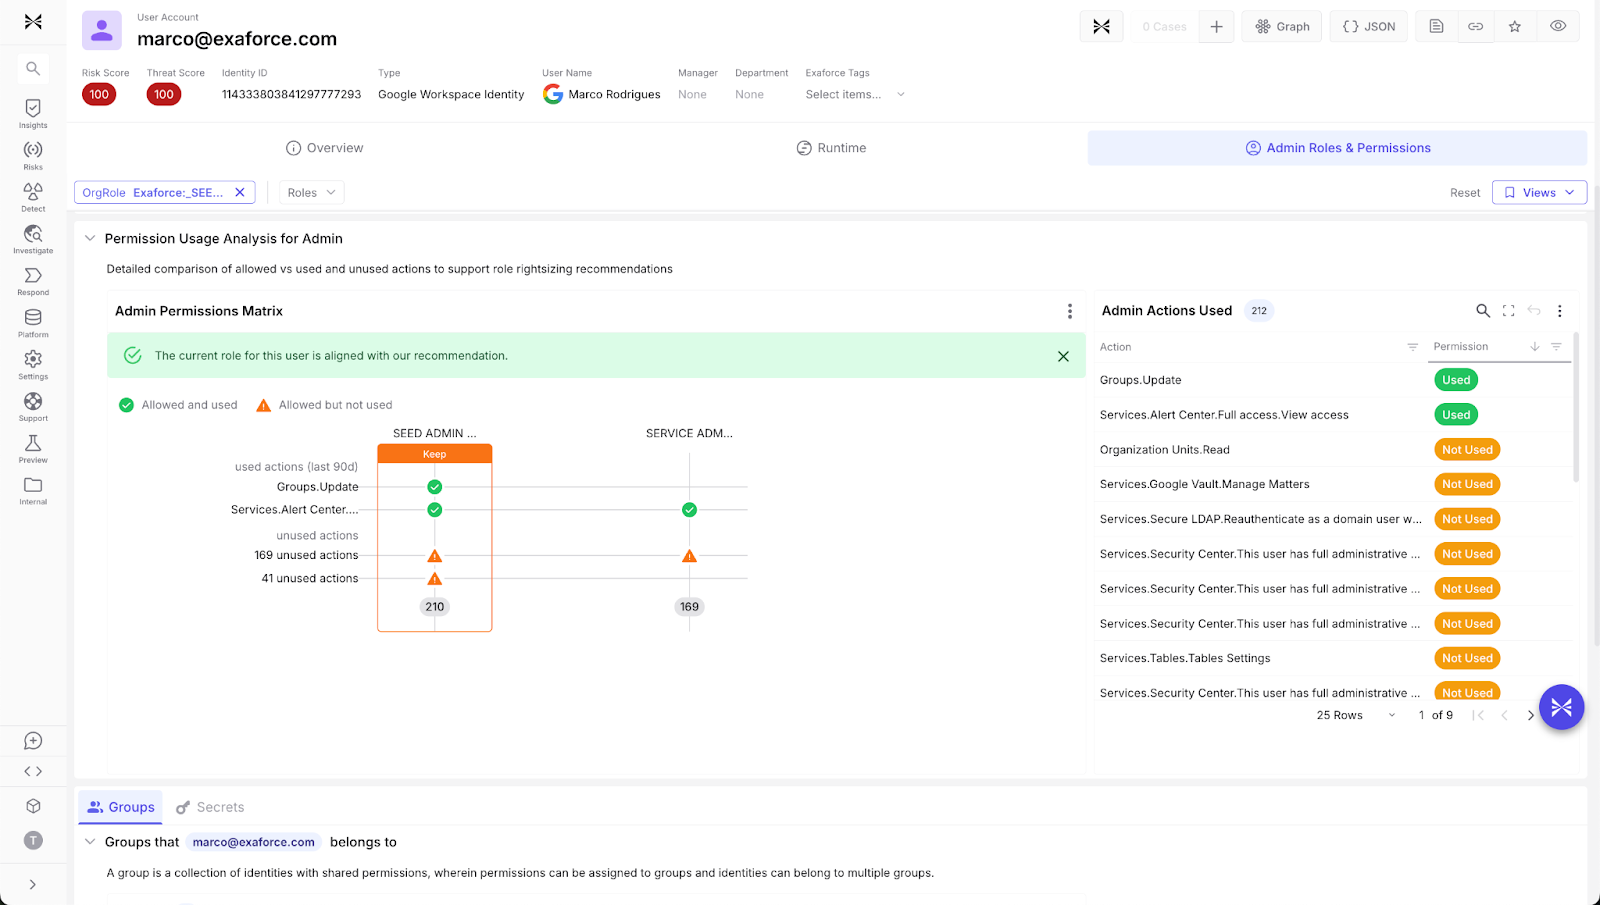Select the Risks icon in the sidebar
The image size is (1600, 905).
click(33, 150)
